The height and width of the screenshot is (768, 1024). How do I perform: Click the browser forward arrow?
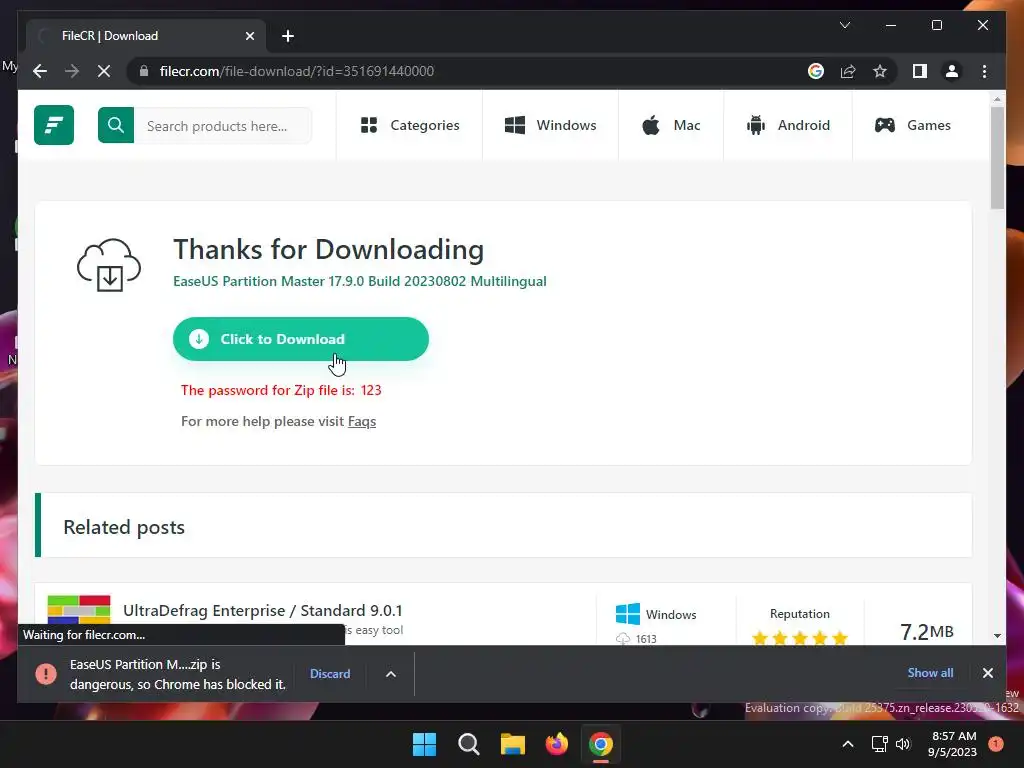tap(72, 71)
